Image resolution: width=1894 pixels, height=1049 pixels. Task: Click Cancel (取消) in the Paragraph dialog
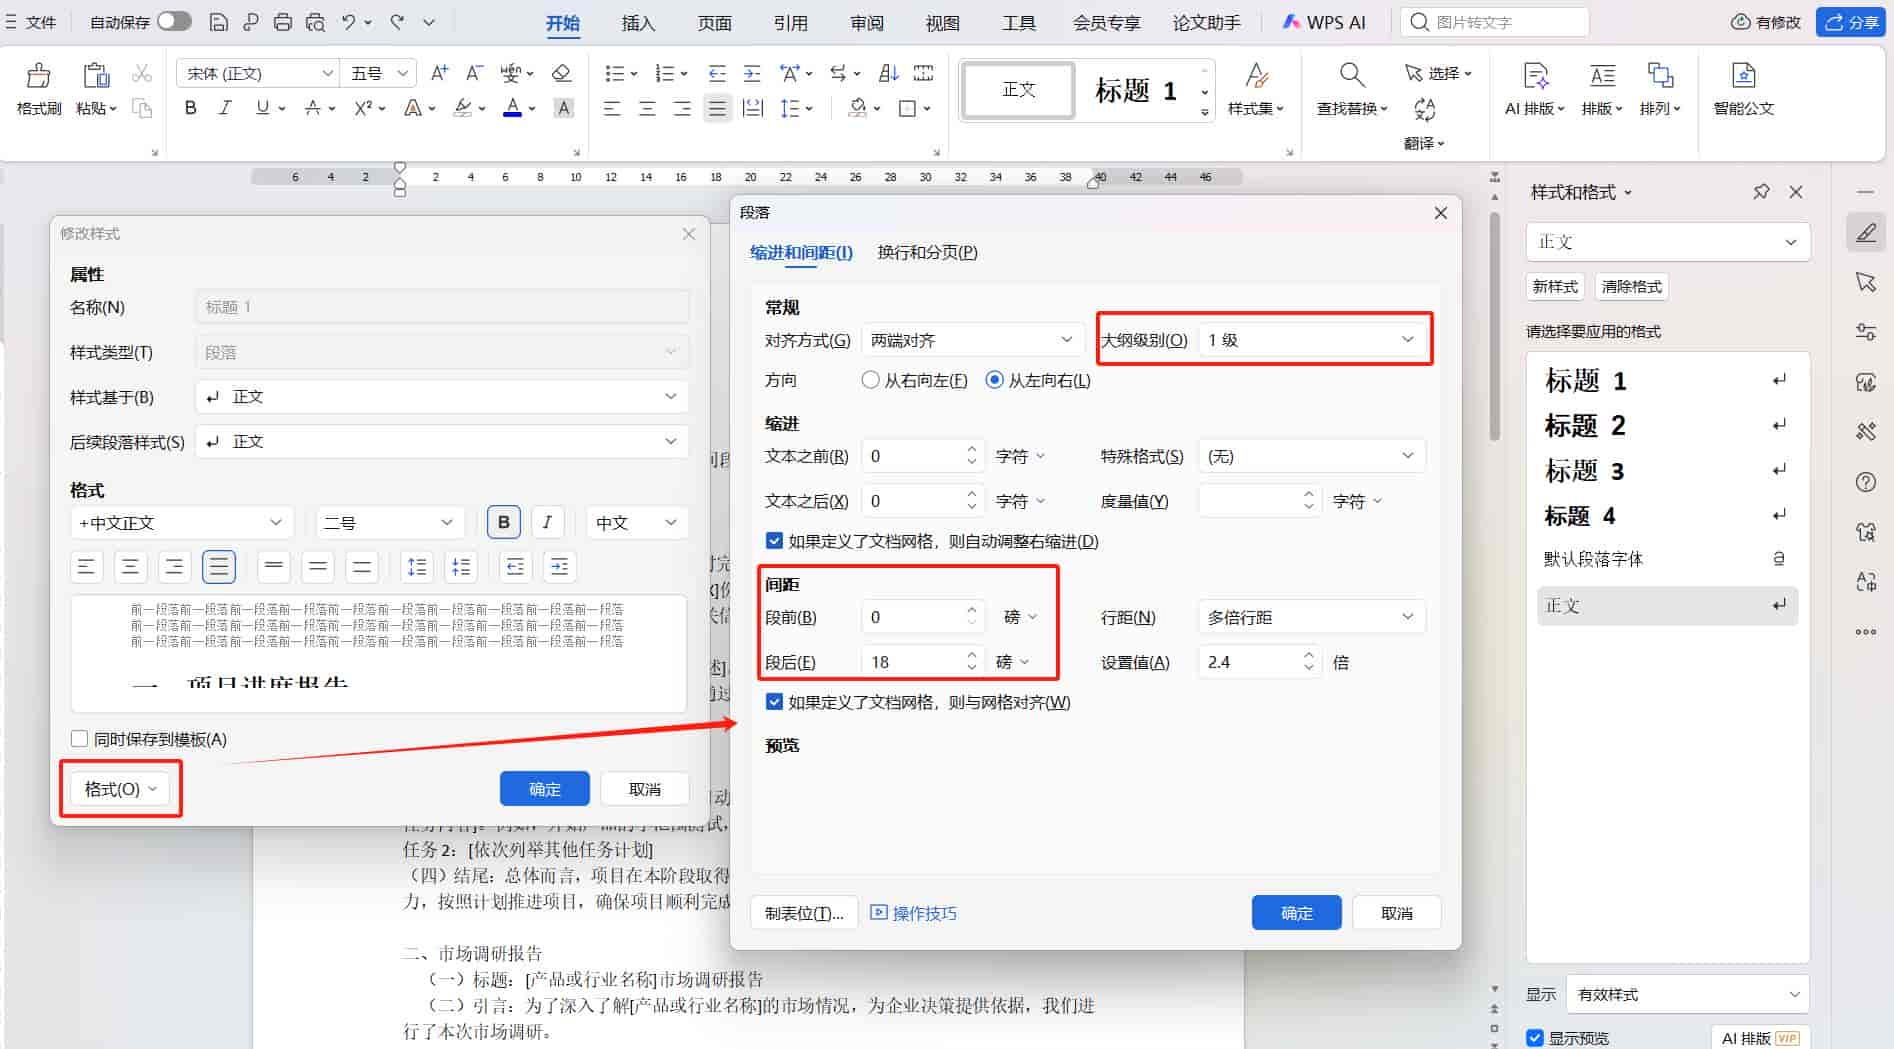[x=1396, y=913]
